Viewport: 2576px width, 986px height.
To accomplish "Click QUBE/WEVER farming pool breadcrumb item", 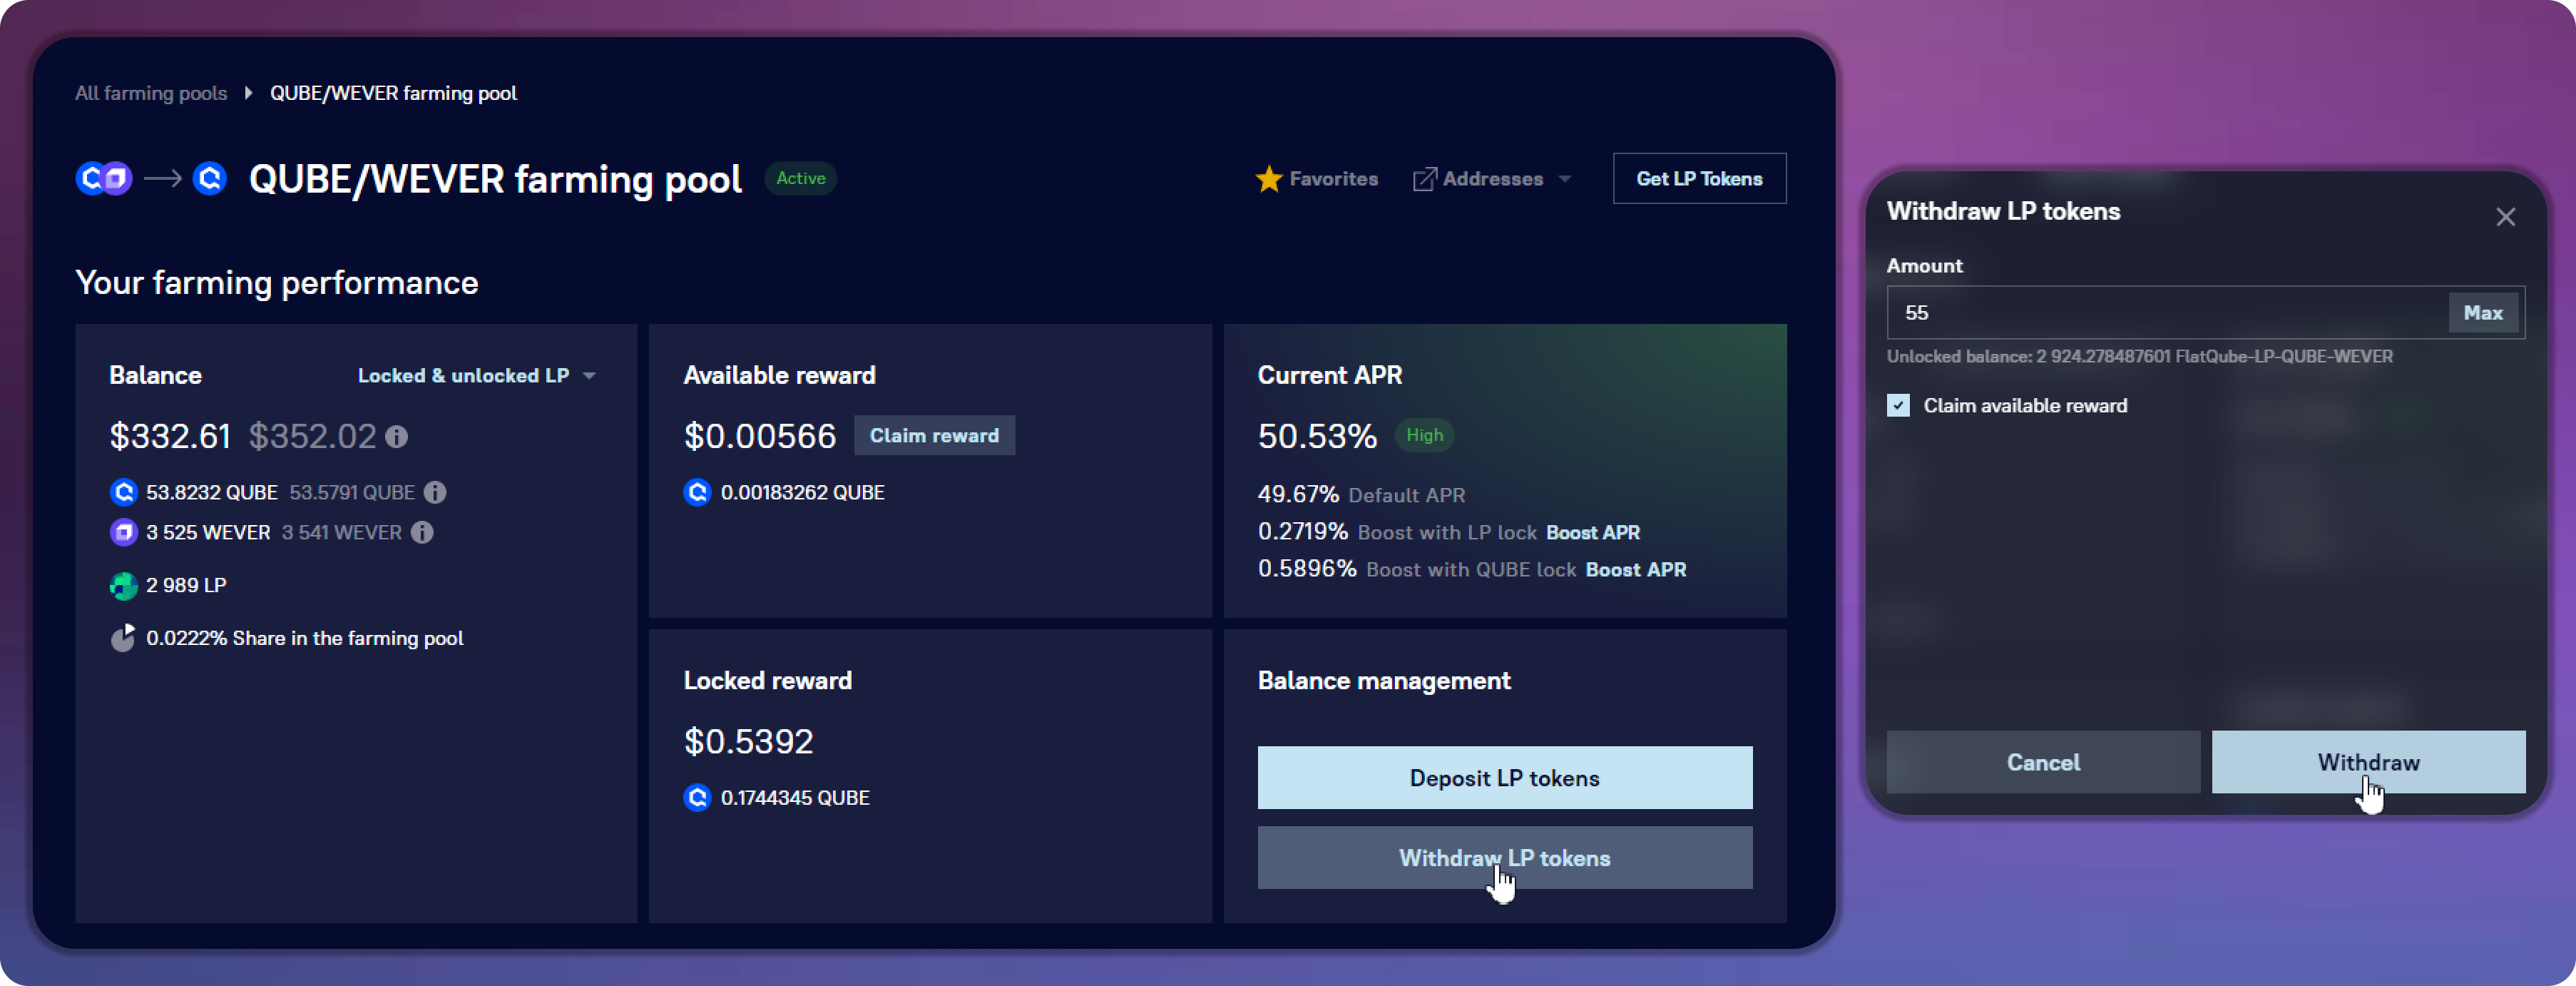I will (x=393, y=93).
